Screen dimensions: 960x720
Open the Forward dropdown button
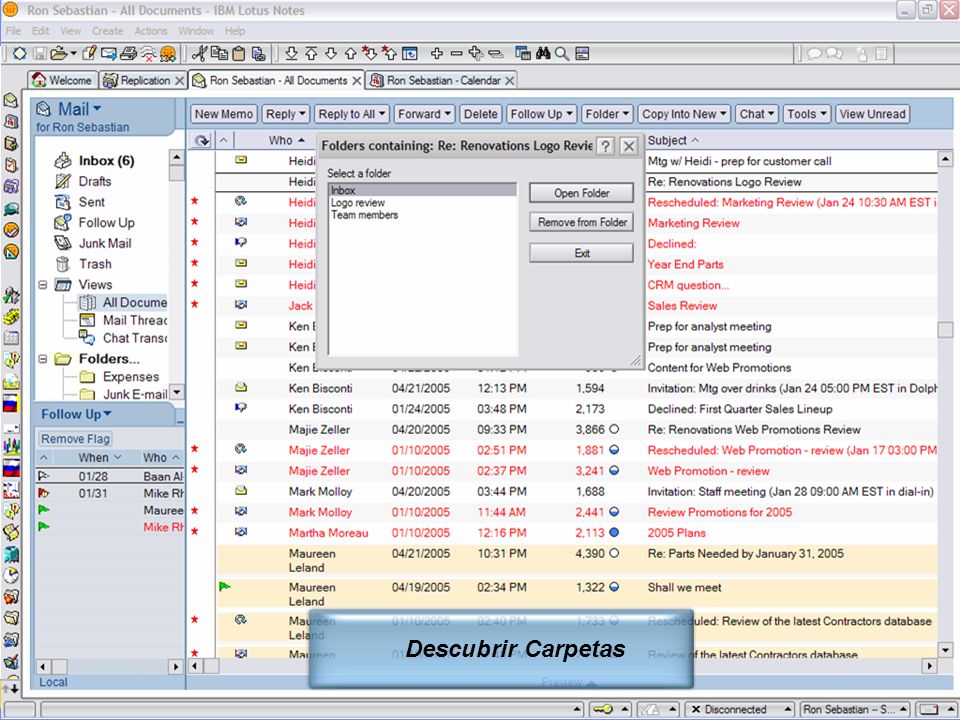(424, 114)
